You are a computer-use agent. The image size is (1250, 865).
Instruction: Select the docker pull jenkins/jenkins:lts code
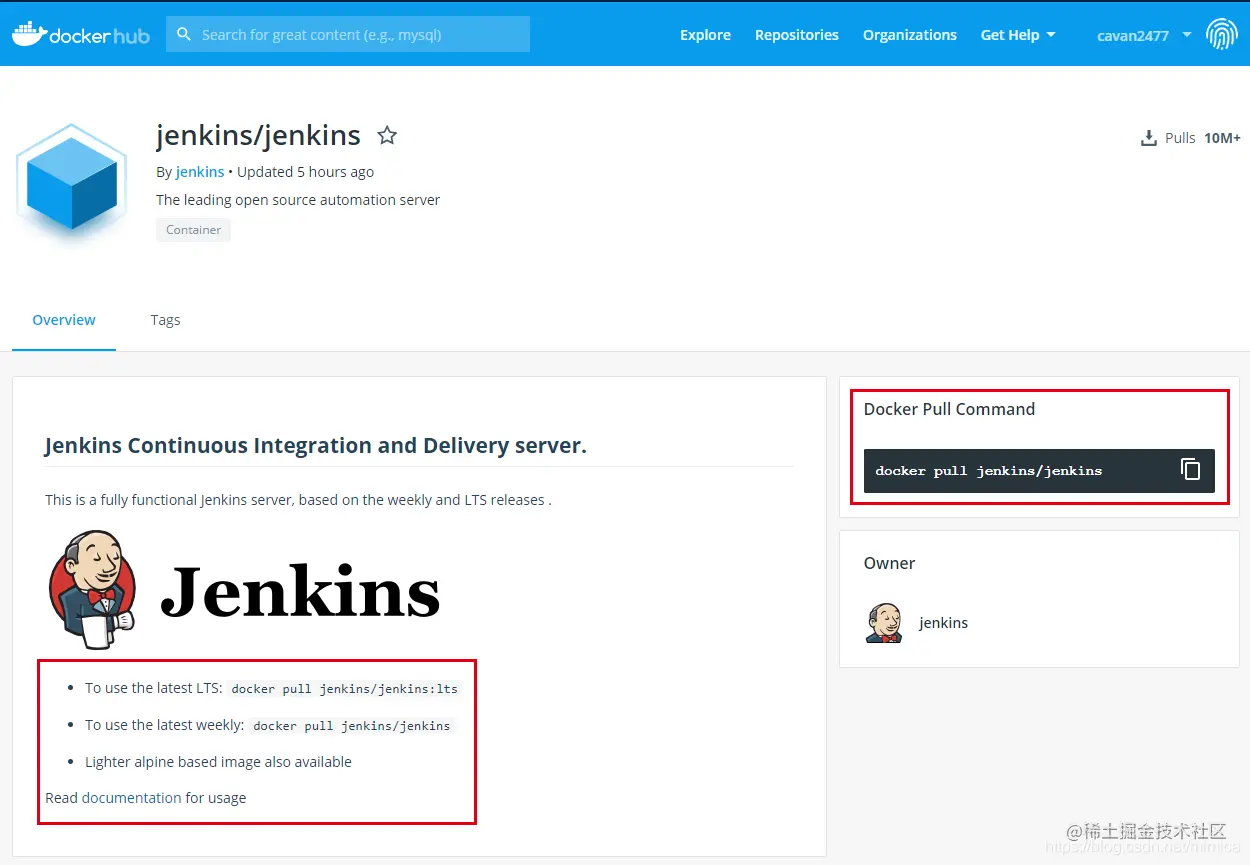[x=345, y=689]
